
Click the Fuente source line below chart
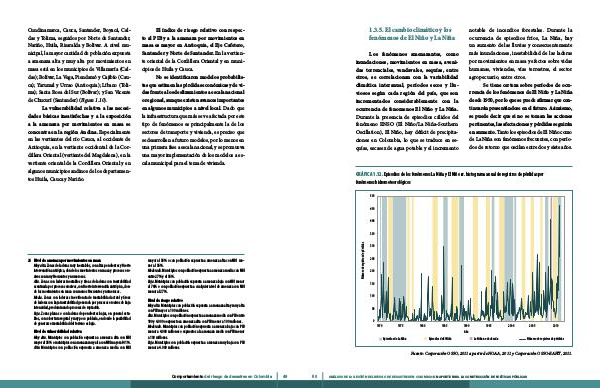491,354
